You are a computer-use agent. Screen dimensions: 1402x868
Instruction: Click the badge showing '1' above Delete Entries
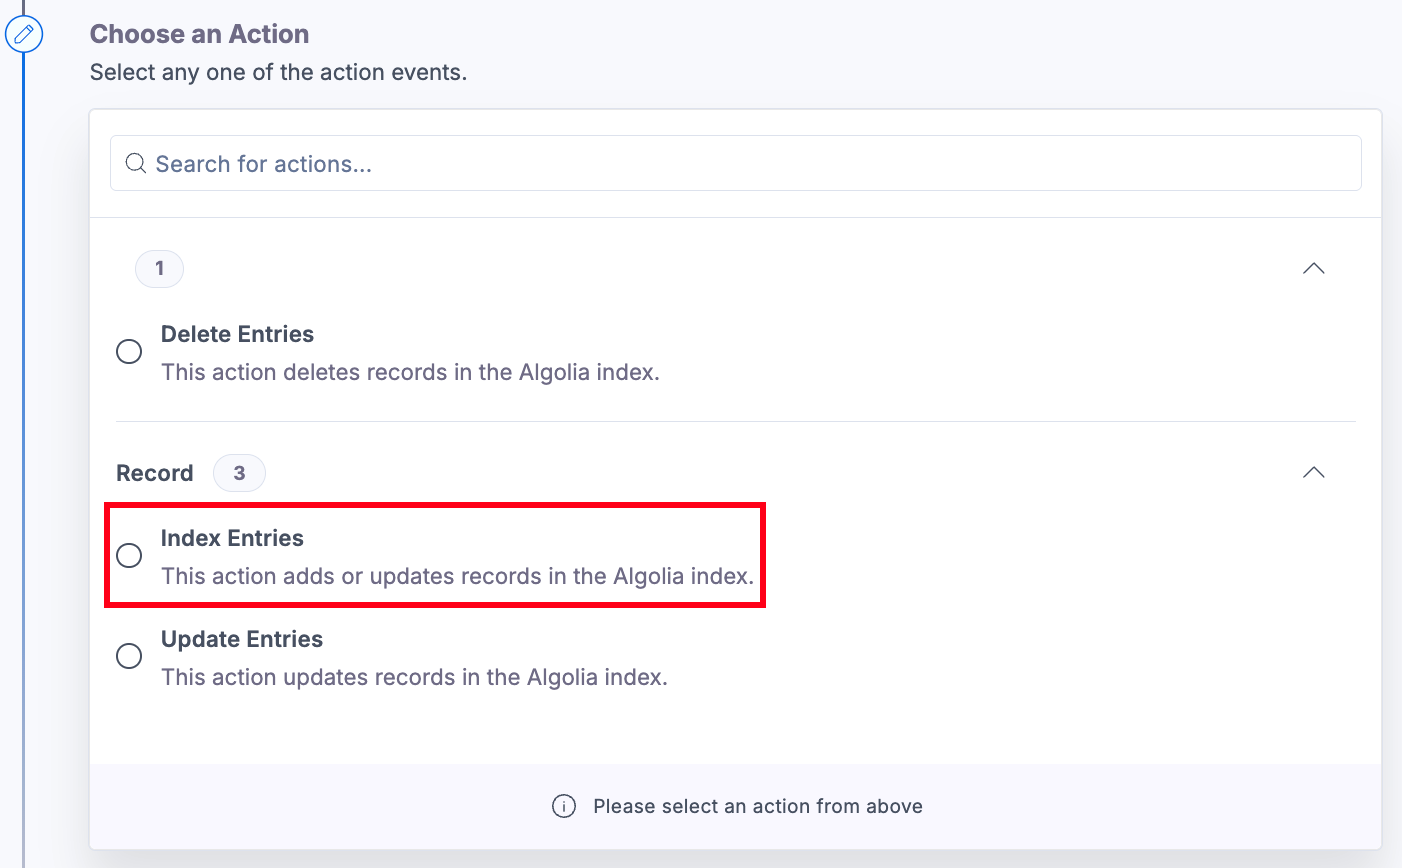tap(159, 268)
